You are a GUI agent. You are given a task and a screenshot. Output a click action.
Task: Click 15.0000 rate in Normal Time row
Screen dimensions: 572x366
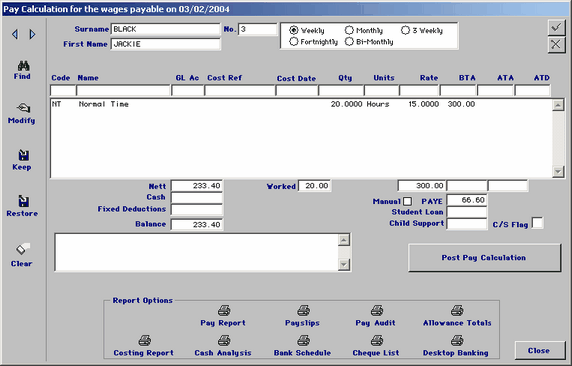424,104
